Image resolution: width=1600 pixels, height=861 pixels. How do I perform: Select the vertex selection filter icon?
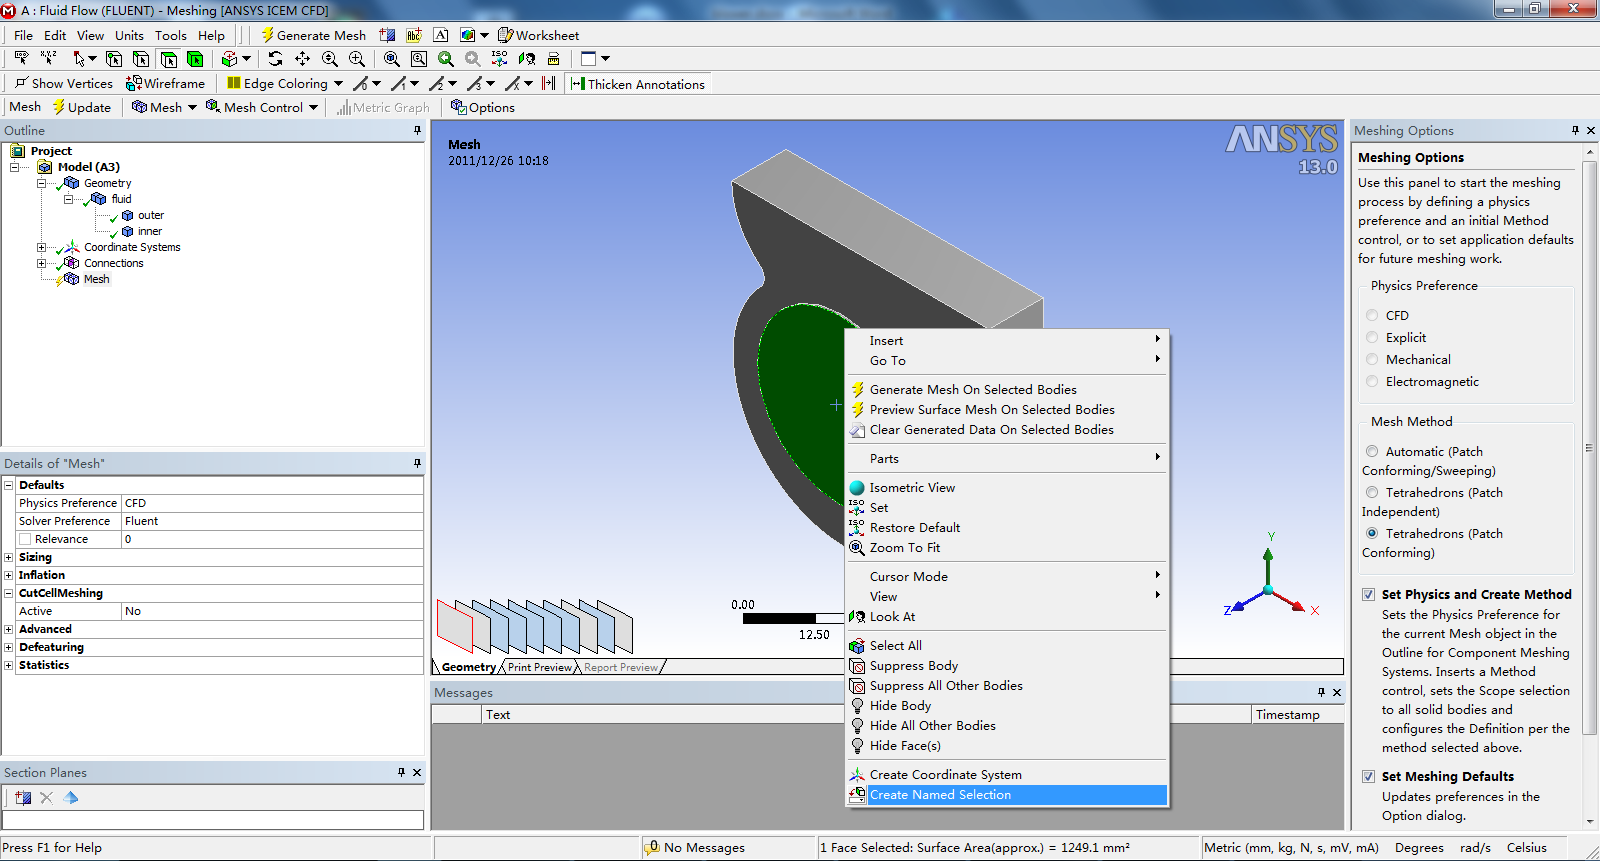[114, 59]
